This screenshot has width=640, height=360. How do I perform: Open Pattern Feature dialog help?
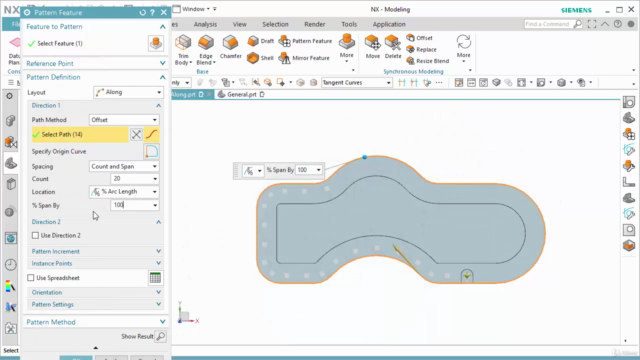[152, 13]
